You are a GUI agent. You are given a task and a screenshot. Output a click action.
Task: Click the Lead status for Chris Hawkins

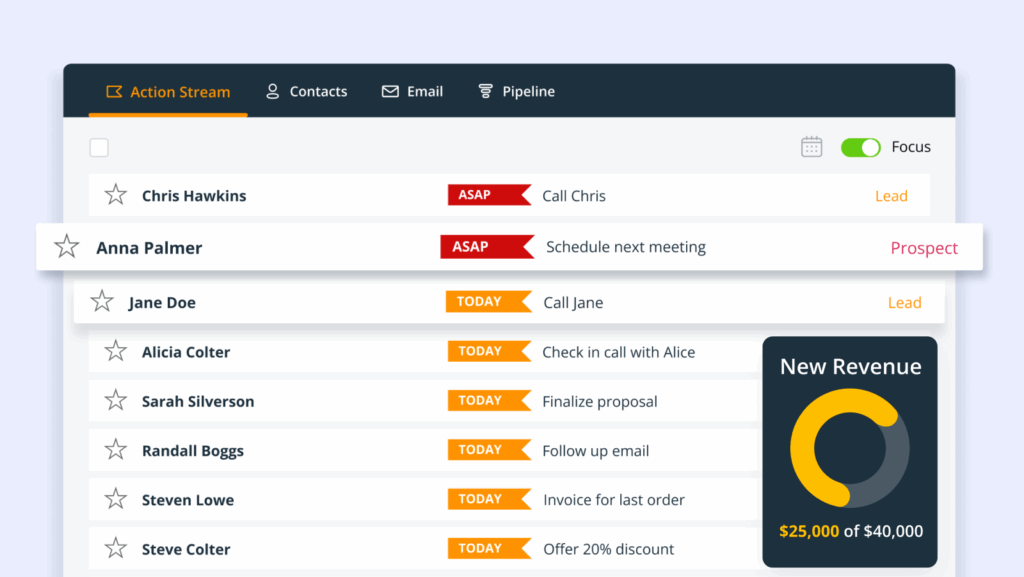pos(891,196)
